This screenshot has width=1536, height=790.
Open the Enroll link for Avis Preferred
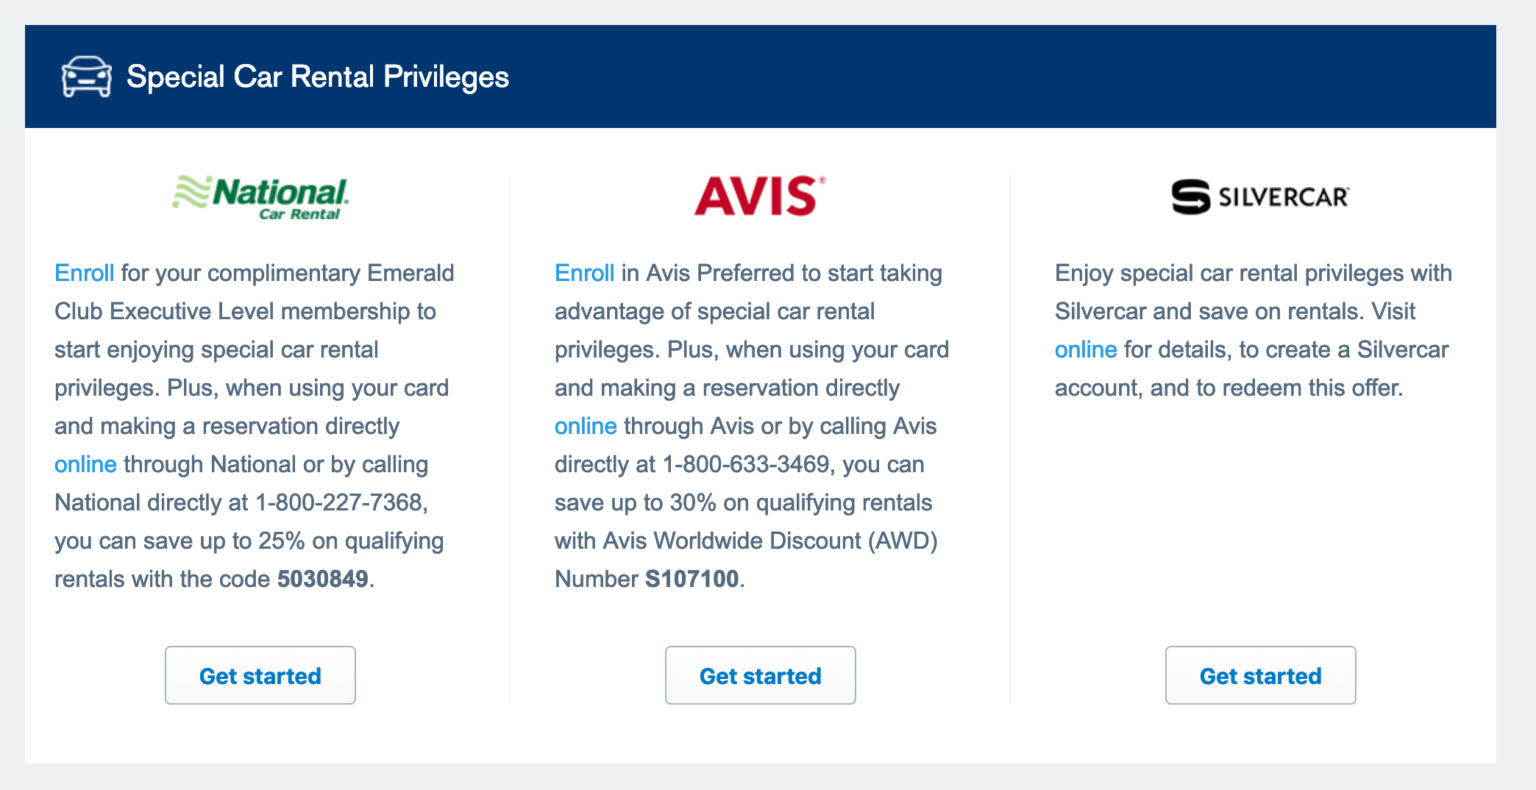(584, 272)
